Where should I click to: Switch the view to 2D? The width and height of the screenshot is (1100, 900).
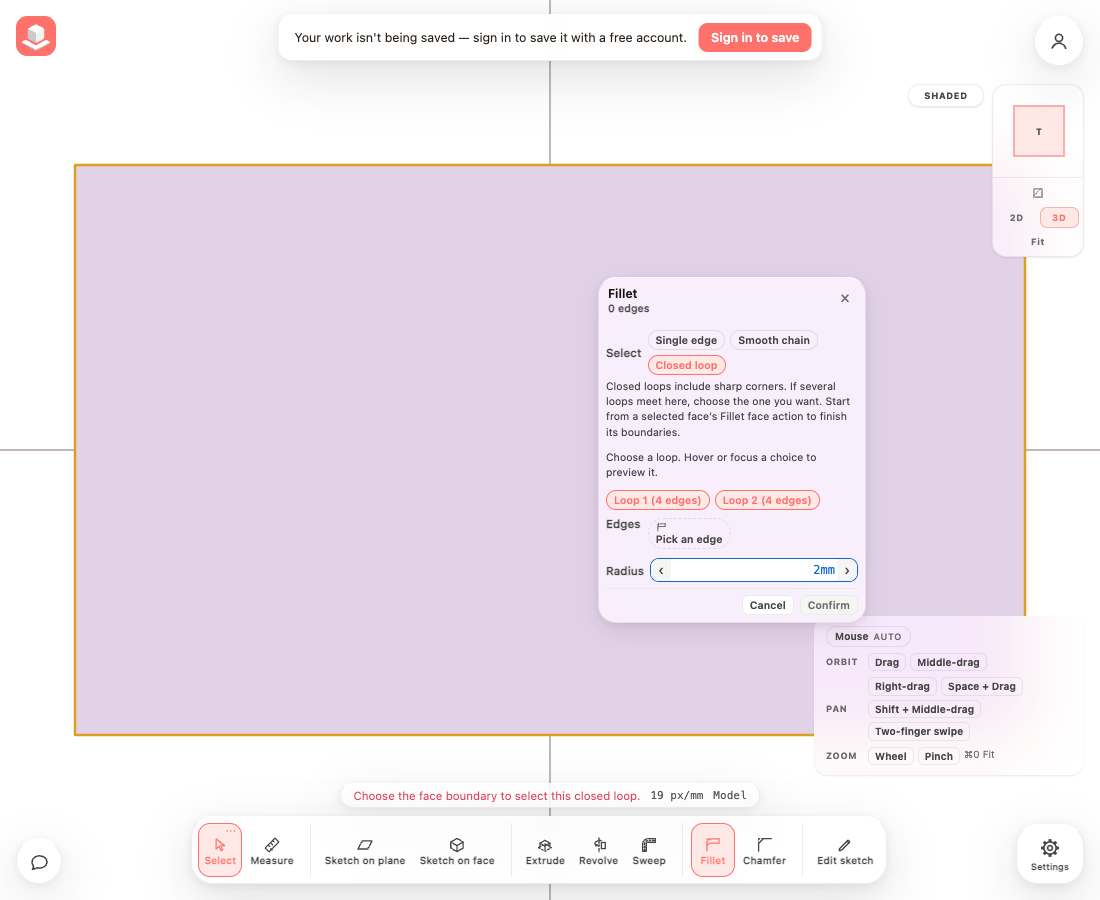click(x=1016, y=218)
